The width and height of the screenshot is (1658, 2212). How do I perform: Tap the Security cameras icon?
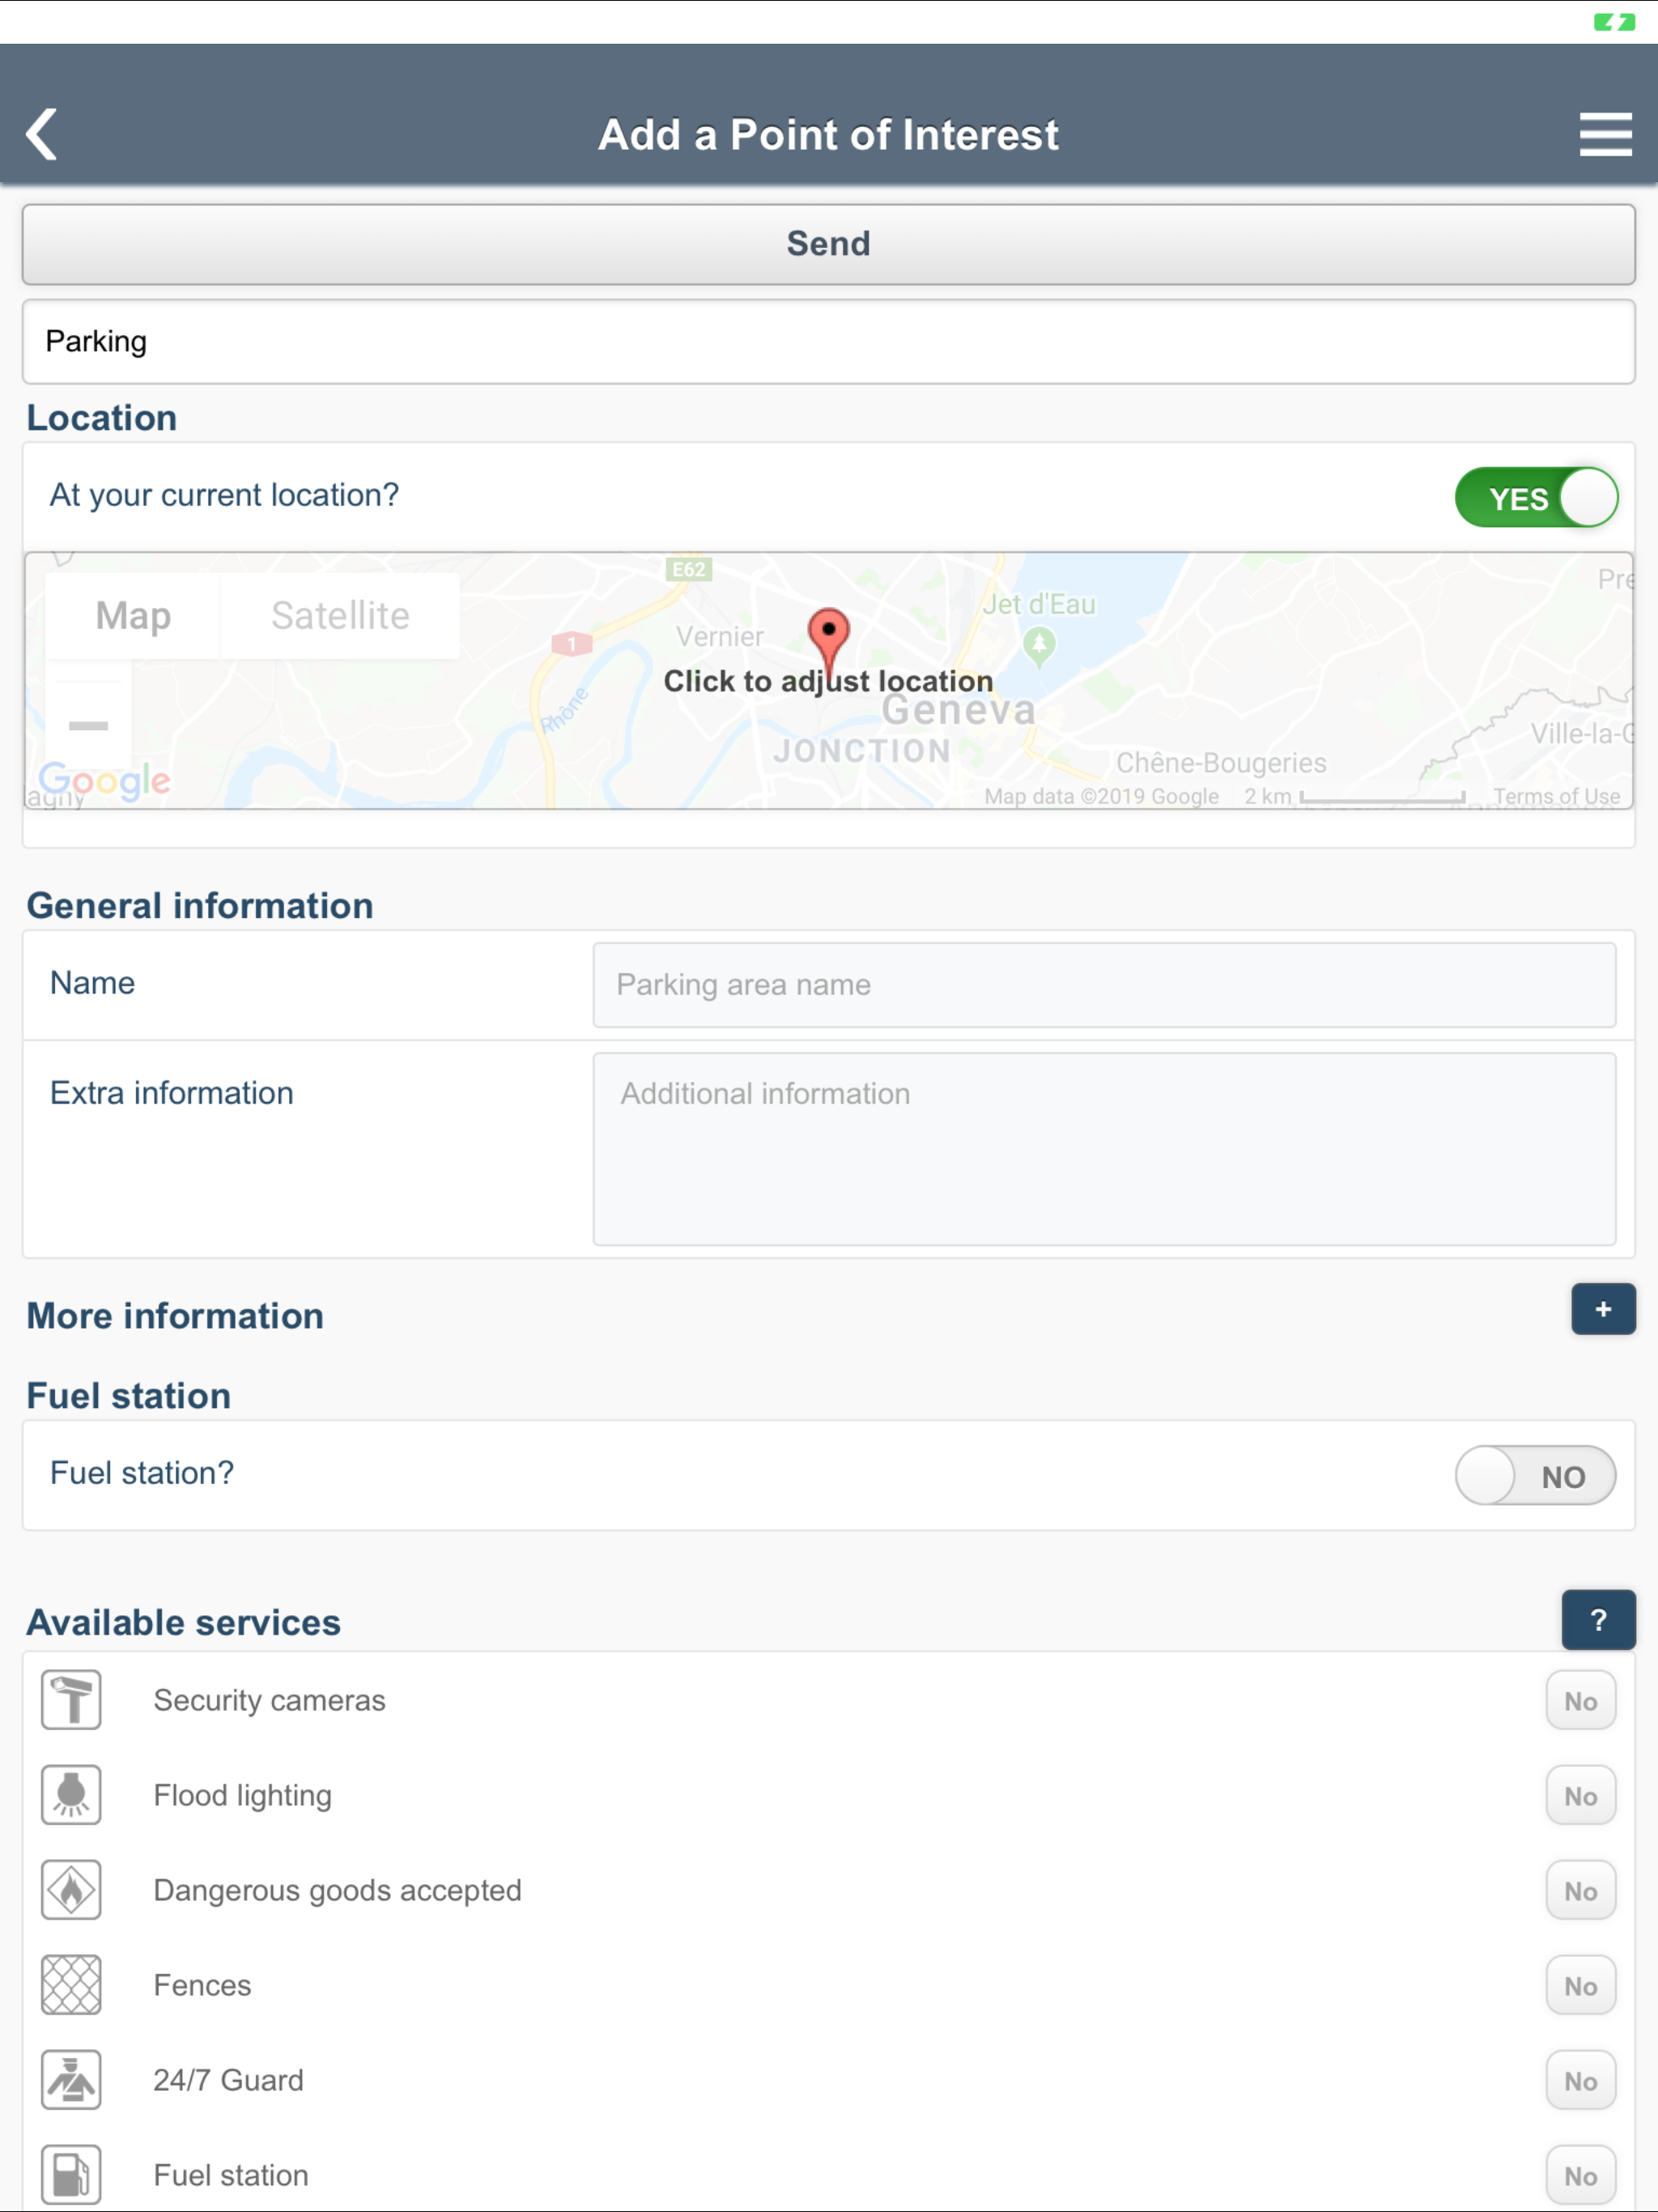tap(71, 1700)
